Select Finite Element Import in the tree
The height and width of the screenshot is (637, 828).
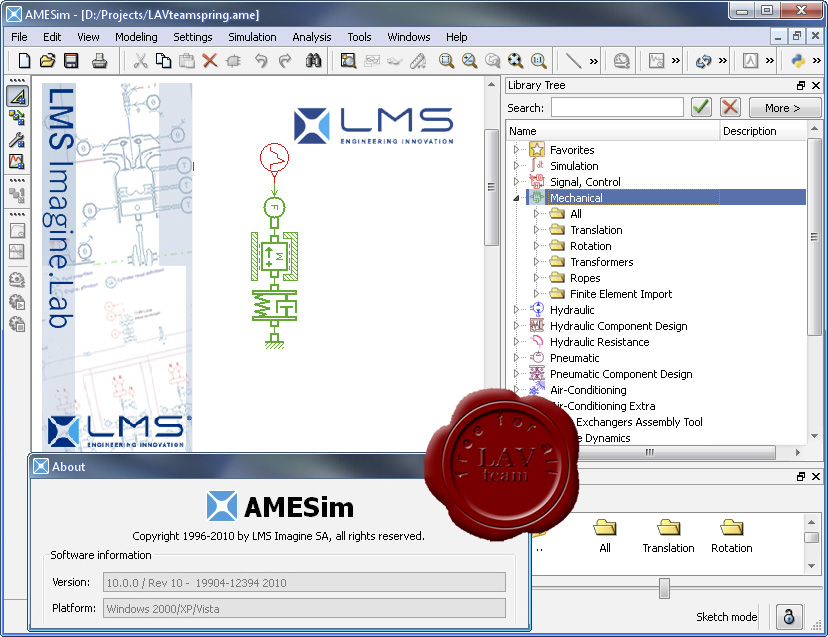tap(621, 294)
